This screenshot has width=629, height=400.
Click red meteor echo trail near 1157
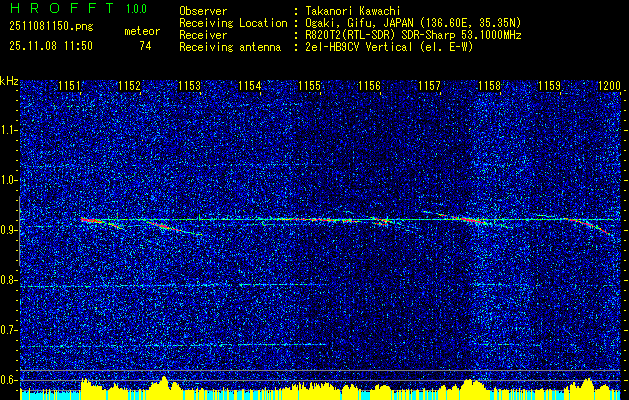469,220
